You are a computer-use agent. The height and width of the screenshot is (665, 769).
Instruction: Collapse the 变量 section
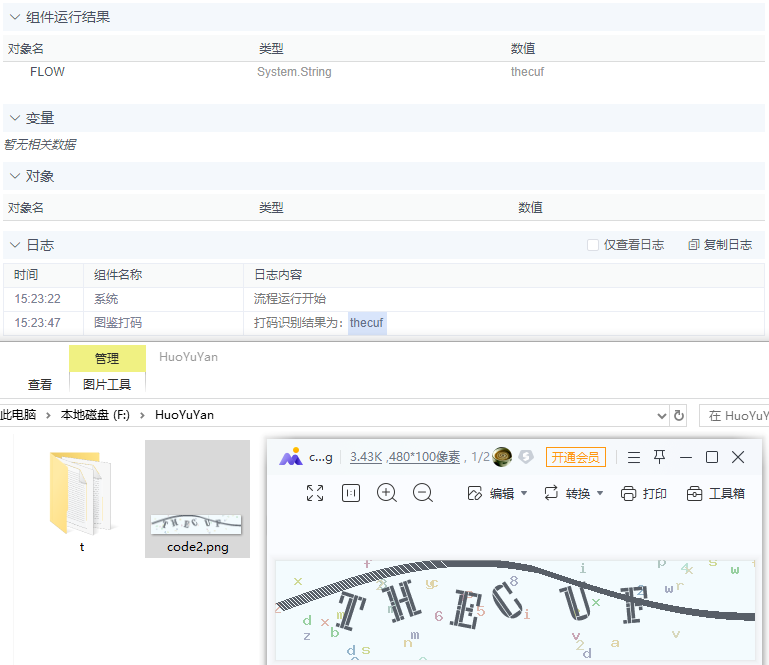pos(15,118)
